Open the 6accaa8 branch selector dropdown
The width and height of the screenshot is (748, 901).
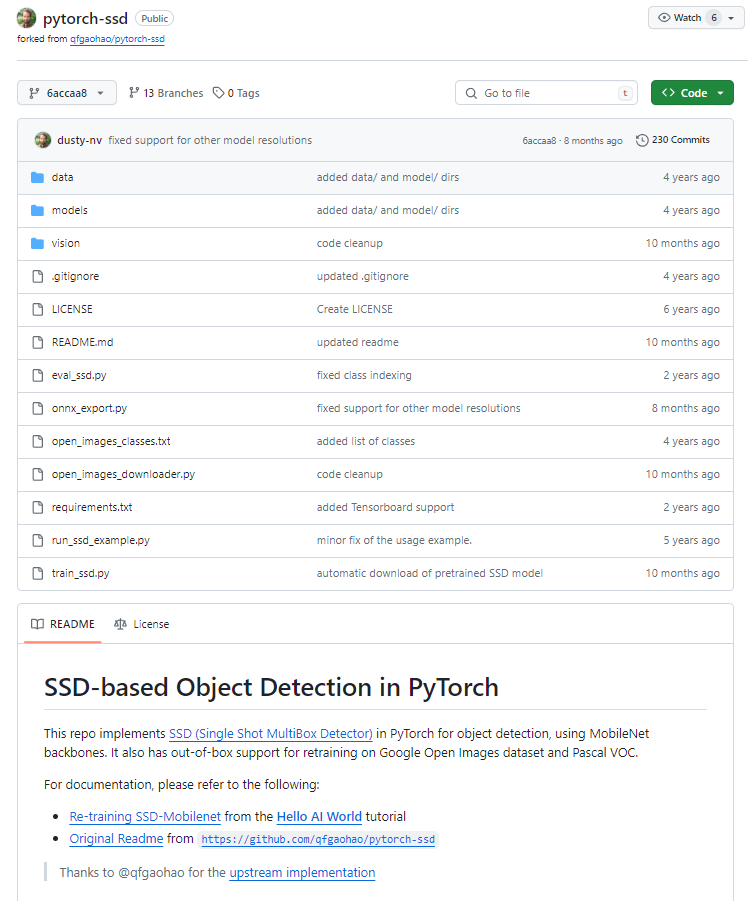[x=66, y=93]
